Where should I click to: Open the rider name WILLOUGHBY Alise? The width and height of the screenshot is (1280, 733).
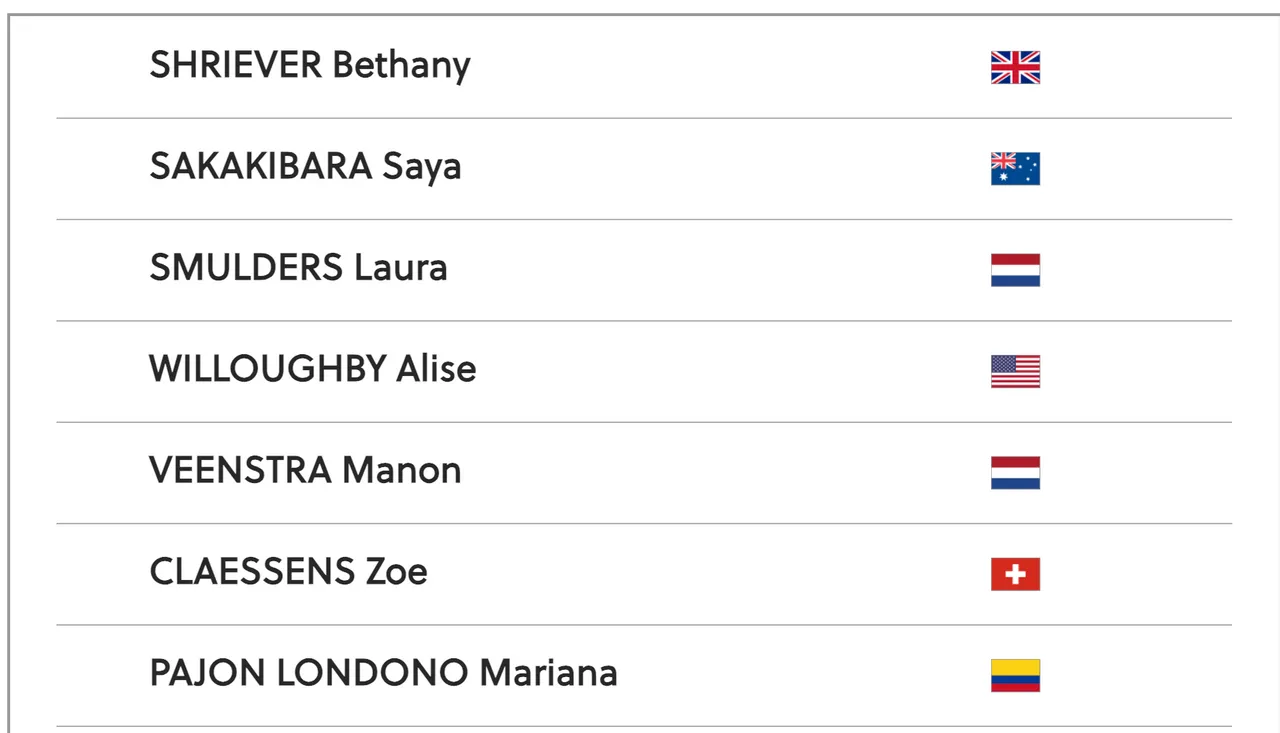(x=312, y=369)
